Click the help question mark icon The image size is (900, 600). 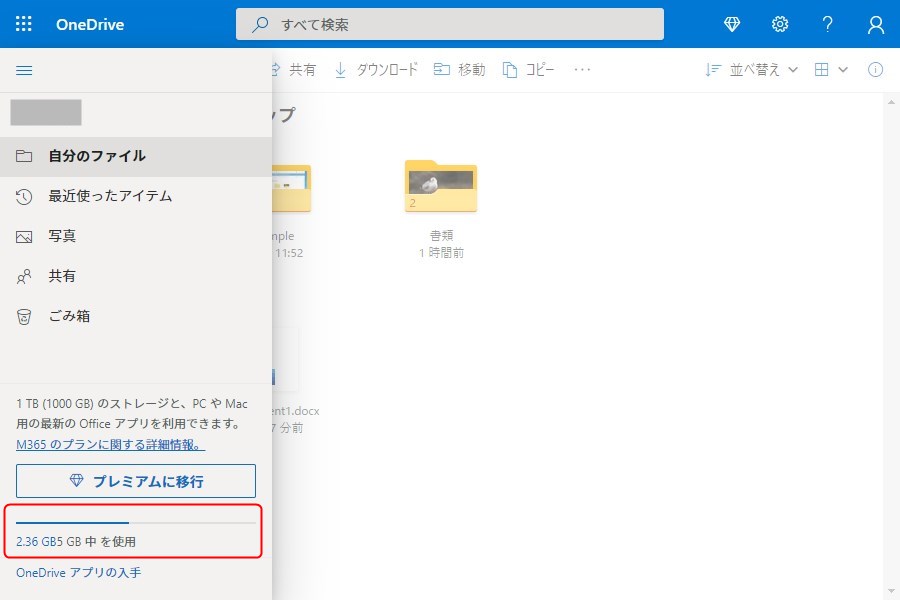pyautogui.click(x=828, y=24)
